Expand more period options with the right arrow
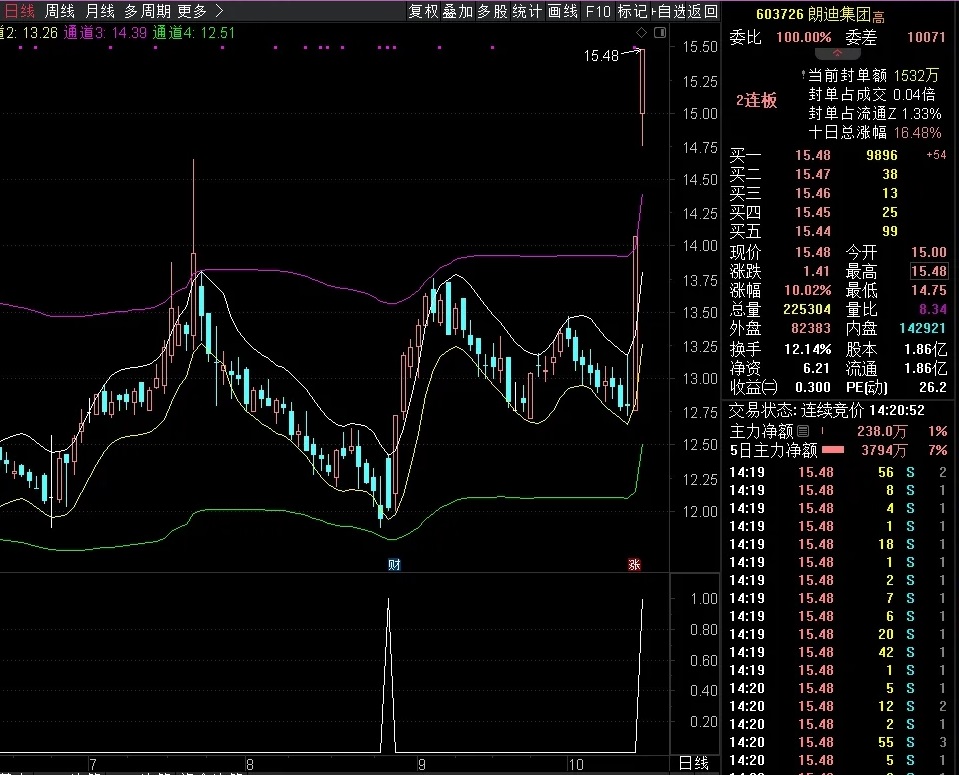The width and height of the screenshot is (959, 775). coord(219,11)
